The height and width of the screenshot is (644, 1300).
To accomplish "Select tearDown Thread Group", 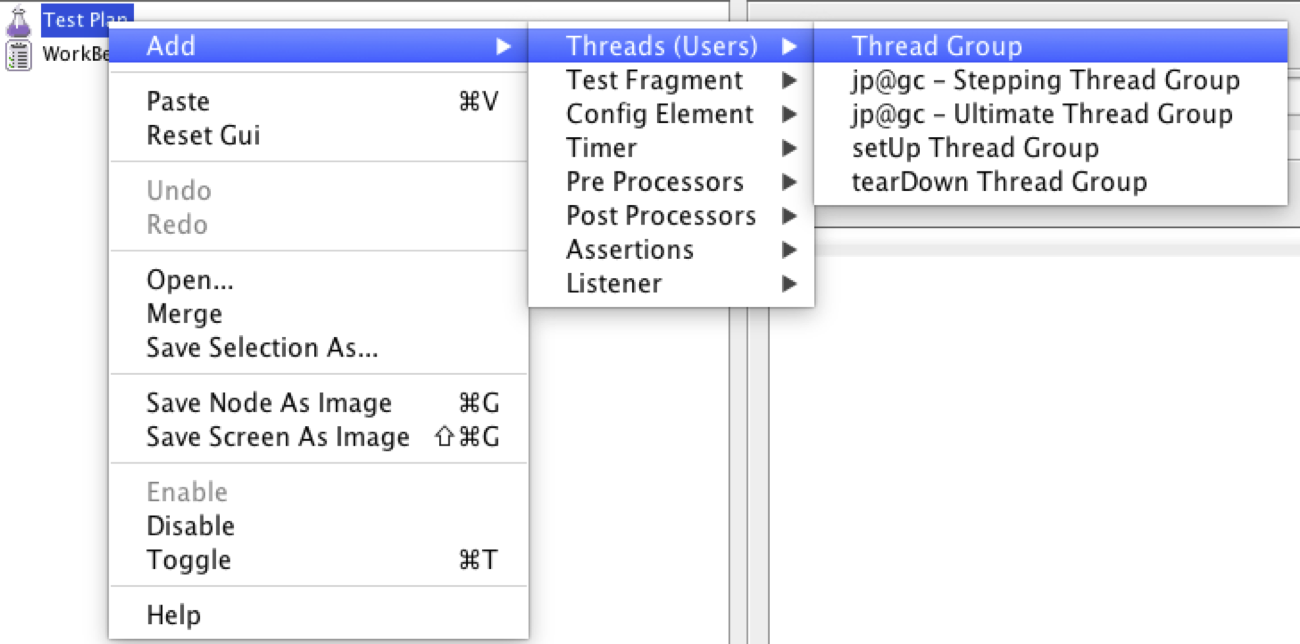I will click(999, 183).
